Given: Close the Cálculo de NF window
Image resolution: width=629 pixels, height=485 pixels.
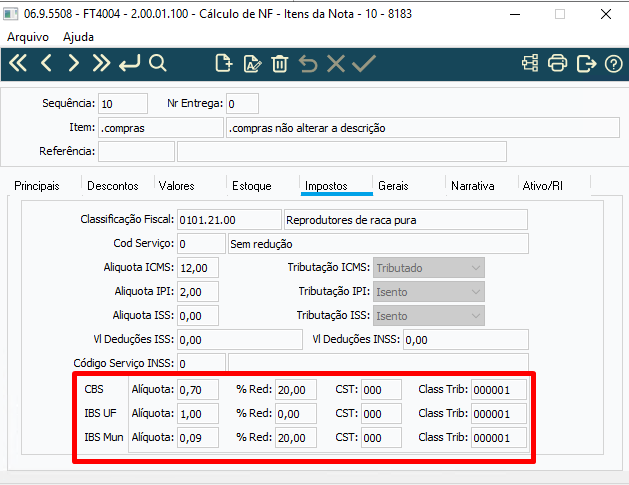Looking at the screenshot, I should click(606, 14).
